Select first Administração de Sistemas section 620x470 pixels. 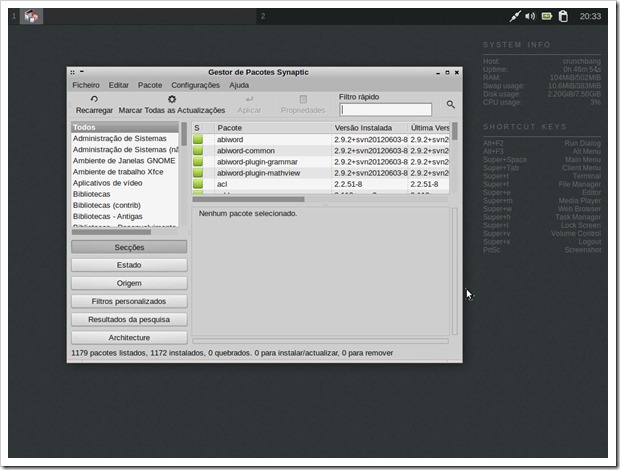coord(125,138)
